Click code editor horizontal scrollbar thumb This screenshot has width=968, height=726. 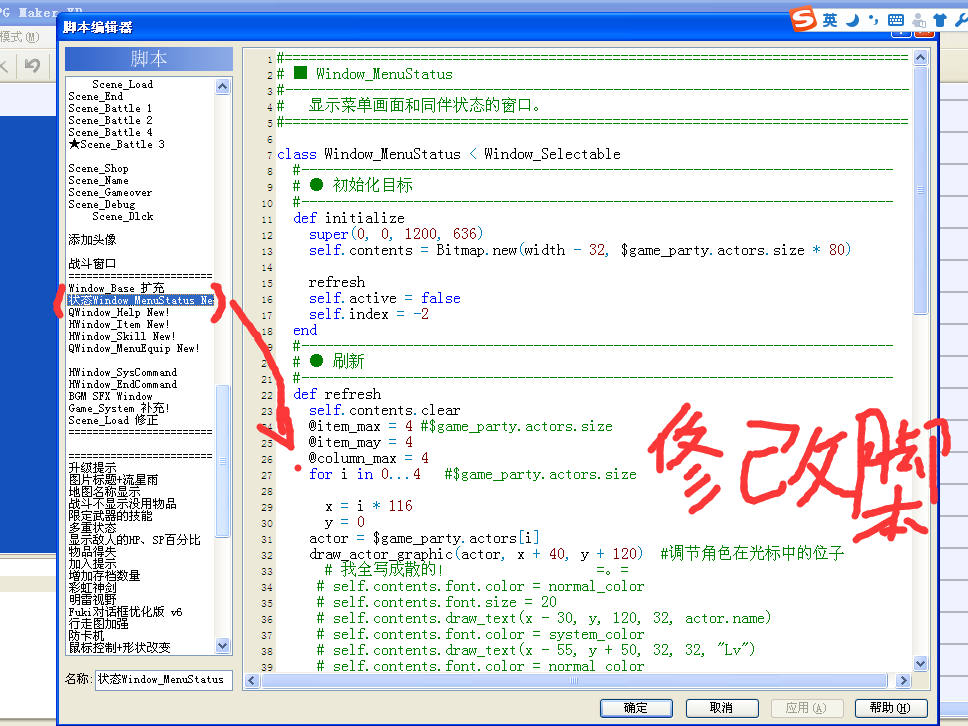coord(575,680)
